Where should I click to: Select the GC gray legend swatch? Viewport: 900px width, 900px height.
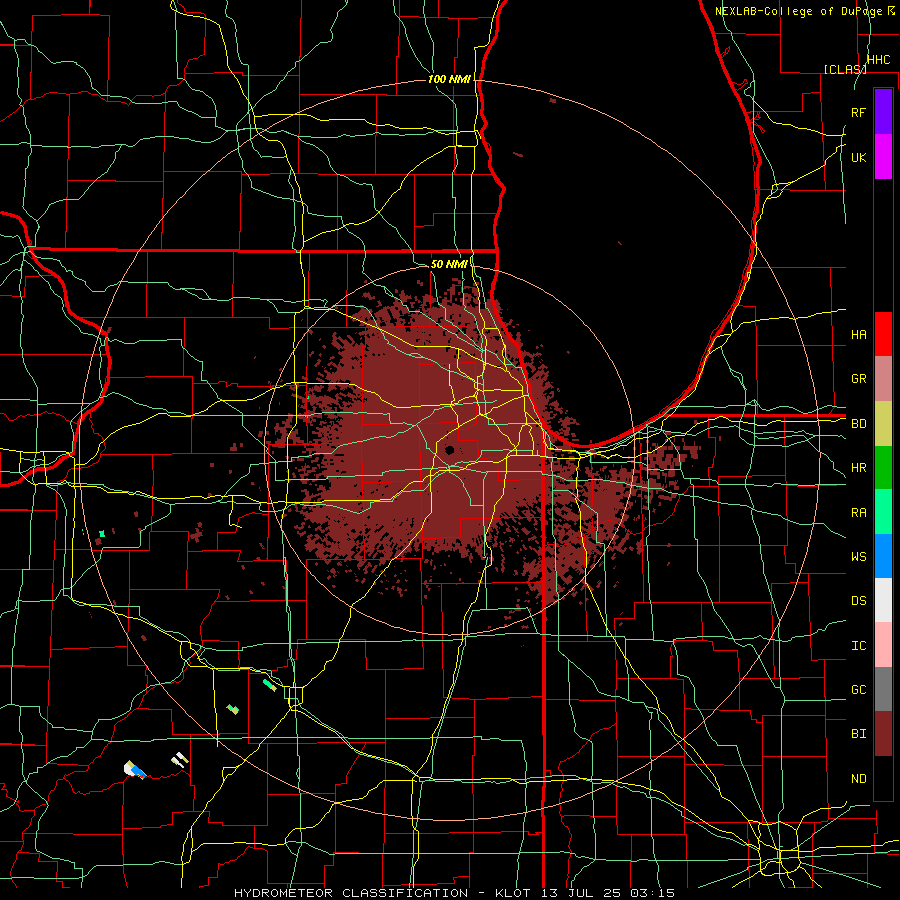[x=883, y=689]
